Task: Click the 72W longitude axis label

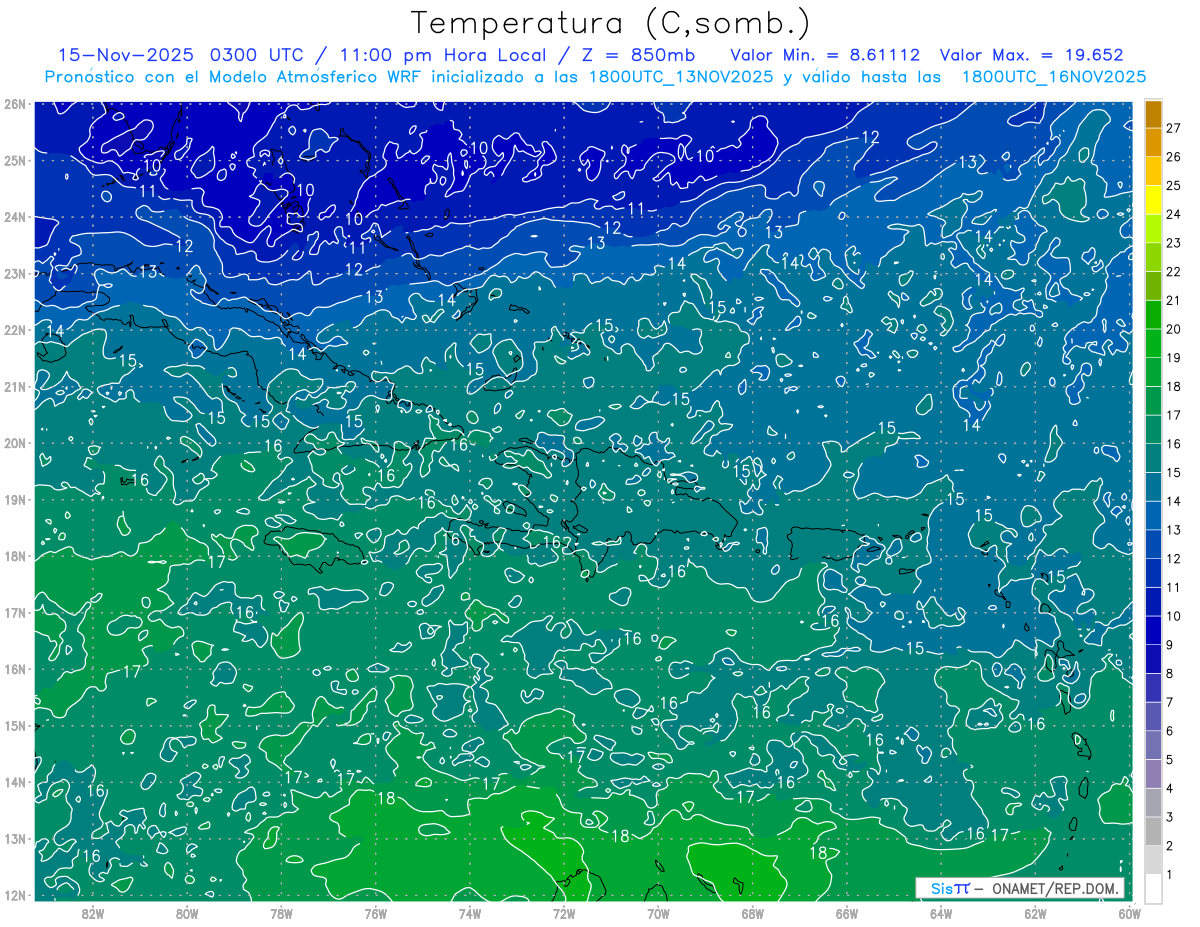Action: pyautogui.click(x=564, y=913)
